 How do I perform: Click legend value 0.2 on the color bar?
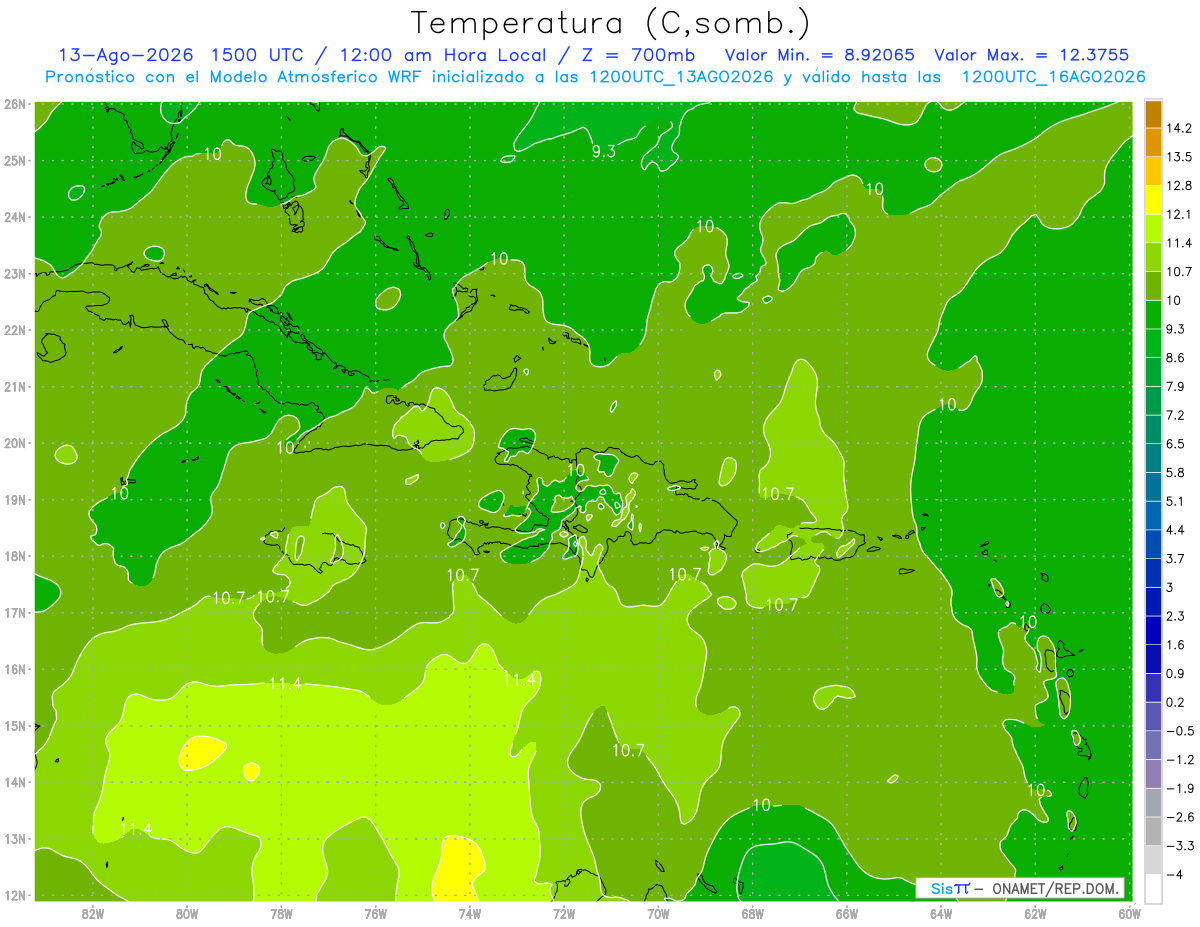click(1176, 702)
